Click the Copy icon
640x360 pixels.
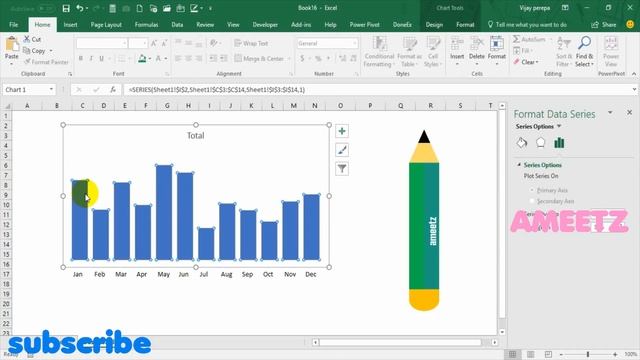pos(27,51)
